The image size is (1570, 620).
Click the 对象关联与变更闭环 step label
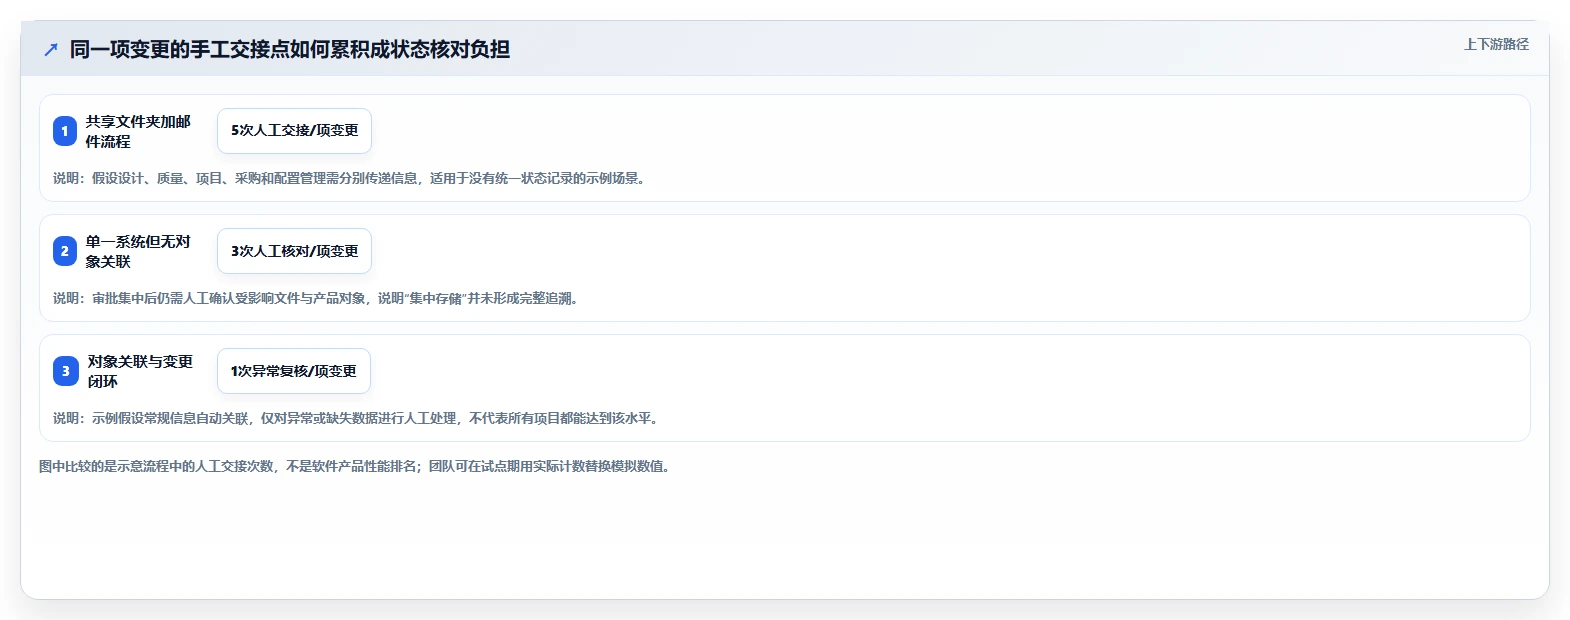pos(140,371)
